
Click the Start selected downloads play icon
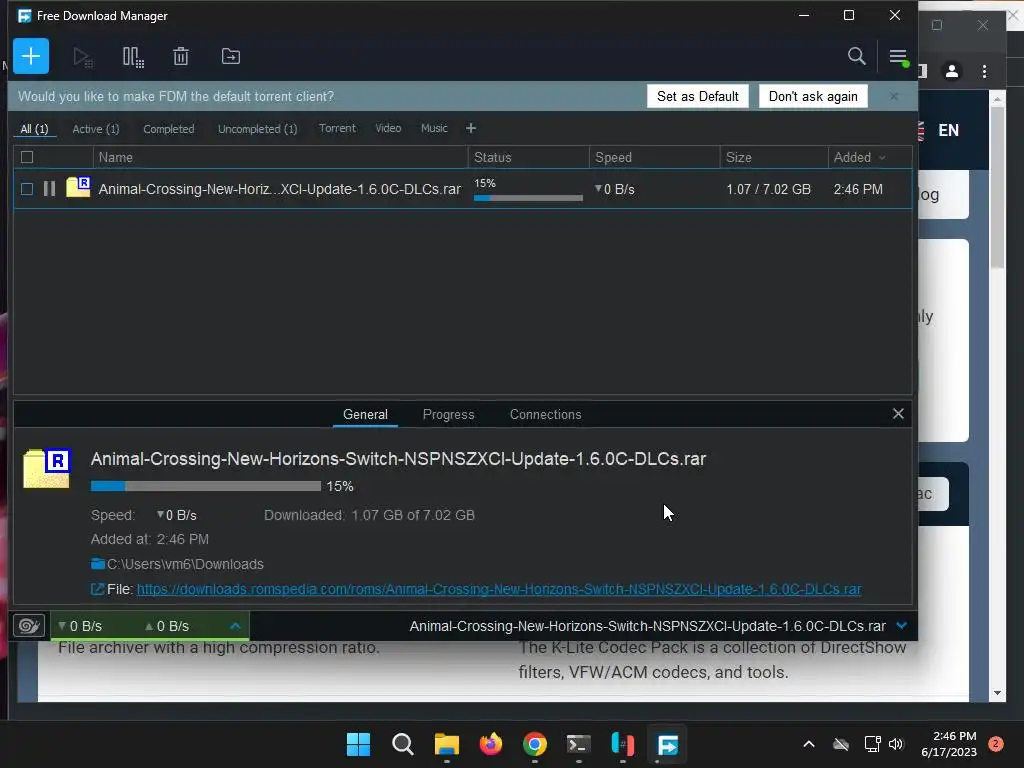tap(82, 57)
